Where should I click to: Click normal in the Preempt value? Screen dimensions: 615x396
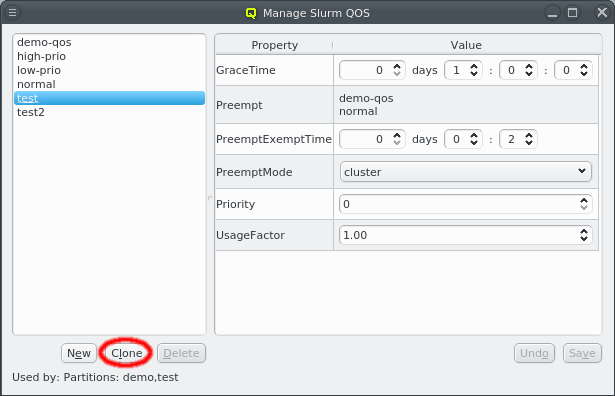[358, 111]
